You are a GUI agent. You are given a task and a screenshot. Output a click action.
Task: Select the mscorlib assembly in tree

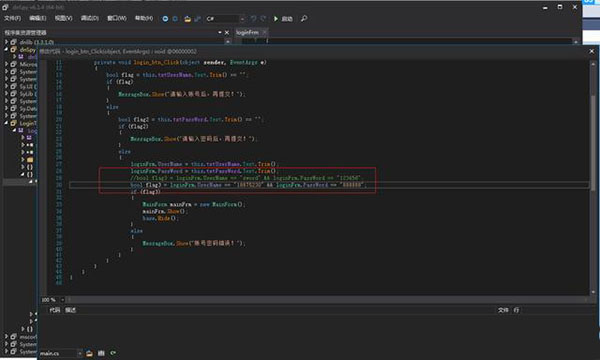tap(28, 337)
